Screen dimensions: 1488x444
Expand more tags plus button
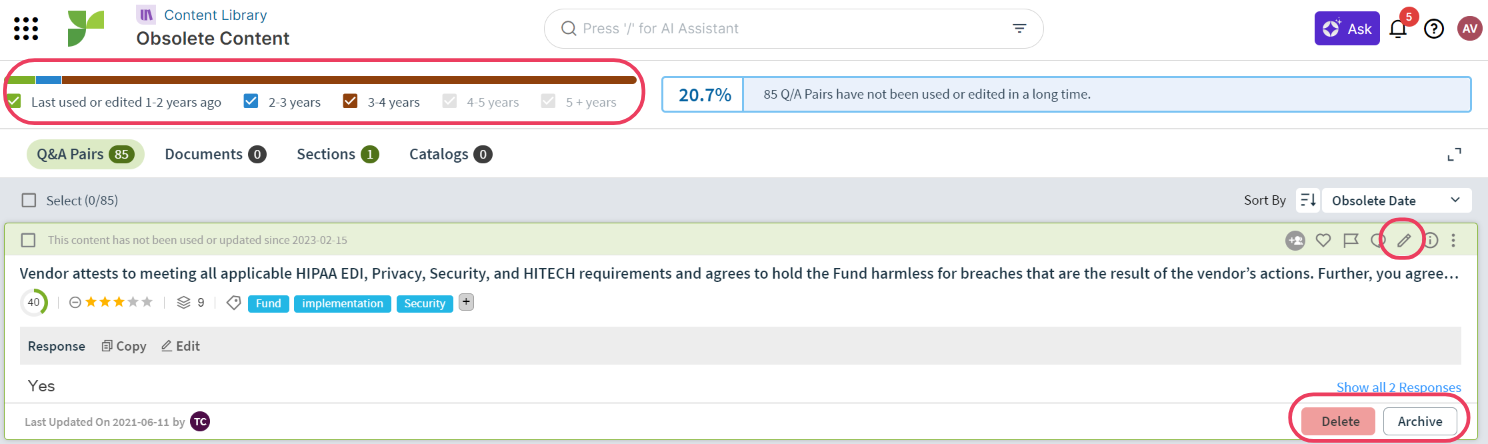coord(466,303)
